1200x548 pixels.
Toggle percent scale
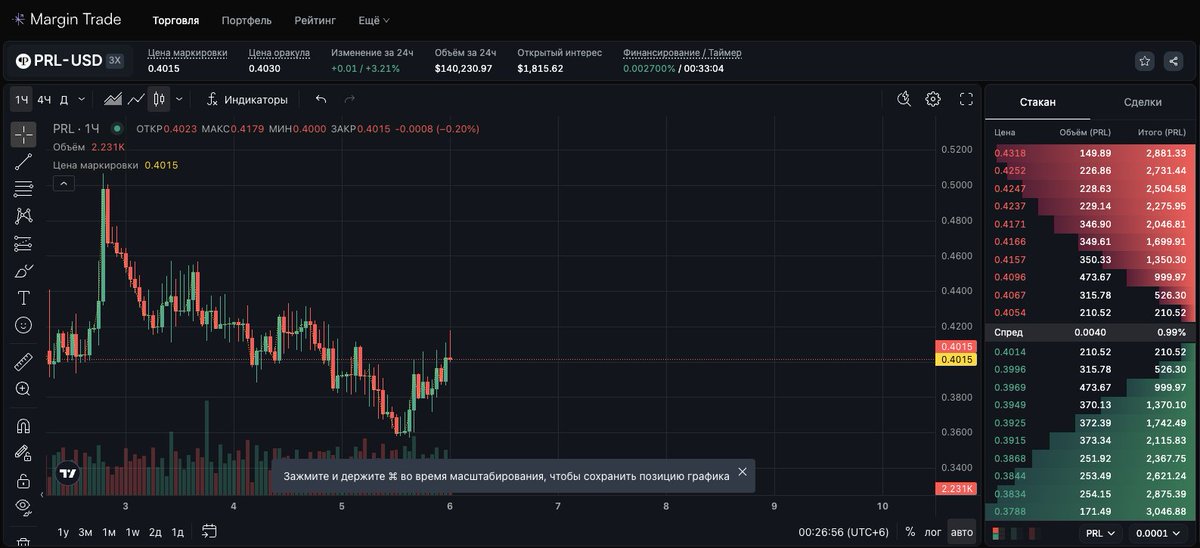(x=910, y=532)
